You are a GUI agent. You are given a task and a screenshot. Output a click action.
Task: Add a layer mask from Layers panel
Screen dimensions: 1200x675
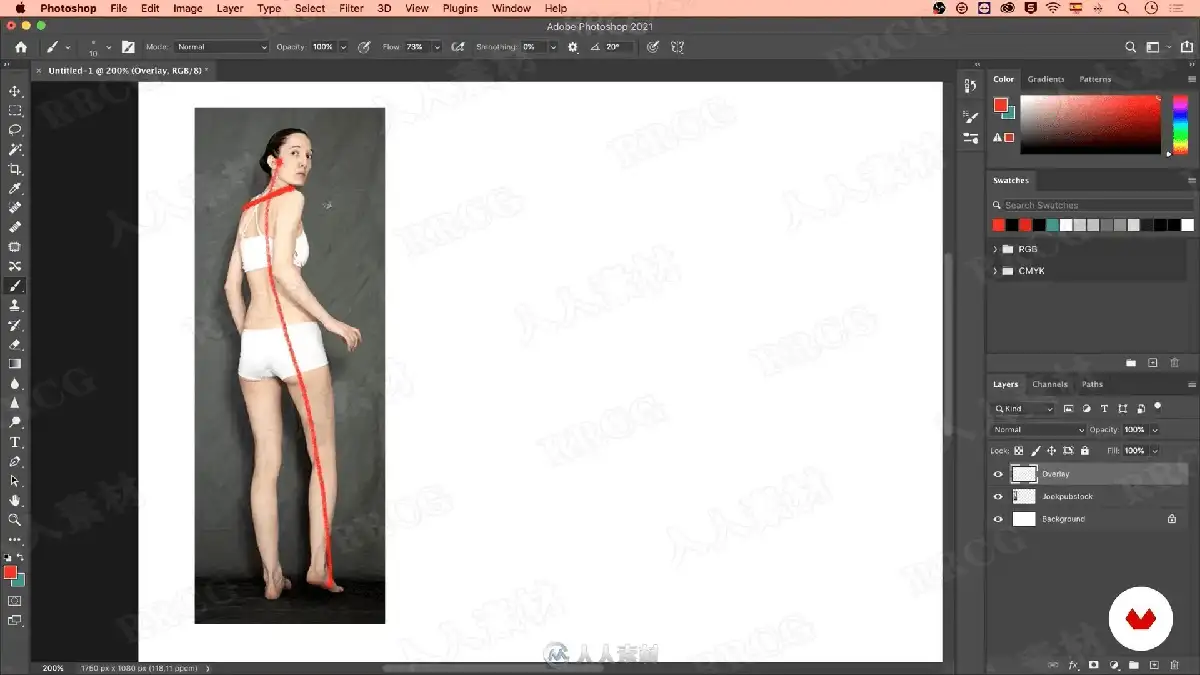tap(1094, 664)
